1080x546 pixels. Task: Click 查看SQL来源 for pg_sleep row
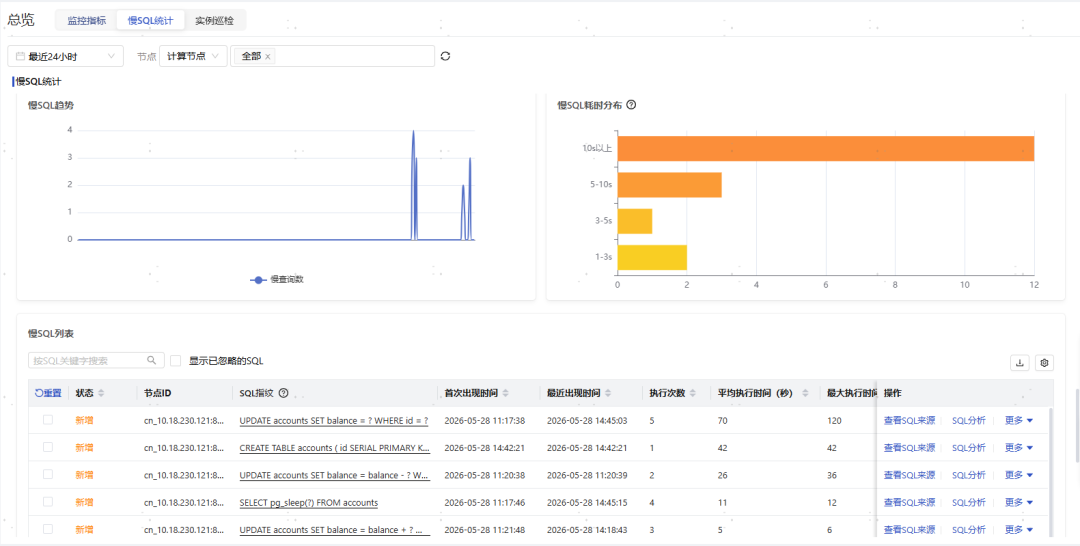click(x=909, y=502)
